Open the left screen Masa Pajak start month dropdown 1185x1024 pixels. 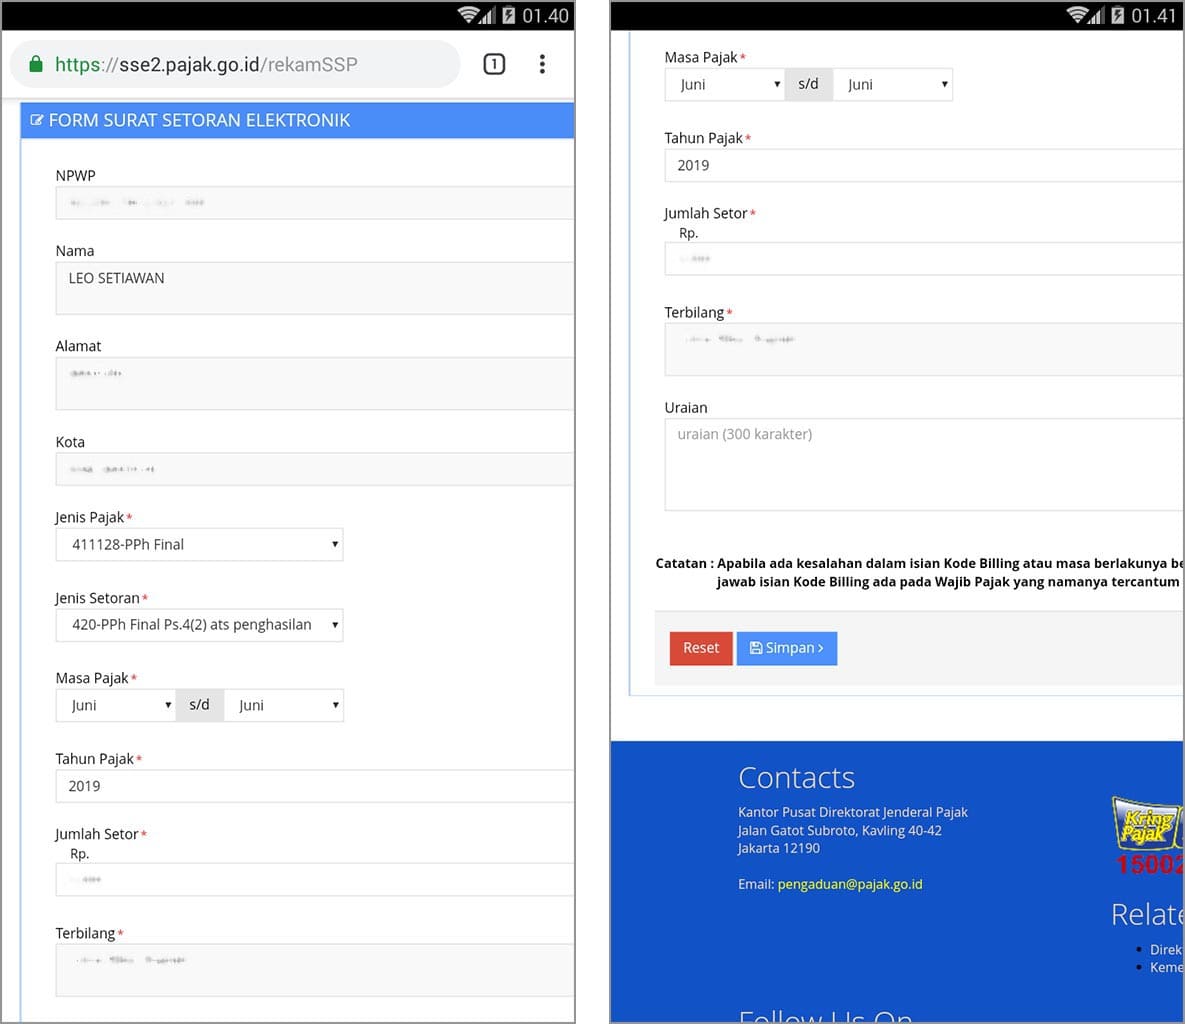[x=116, y=705]
